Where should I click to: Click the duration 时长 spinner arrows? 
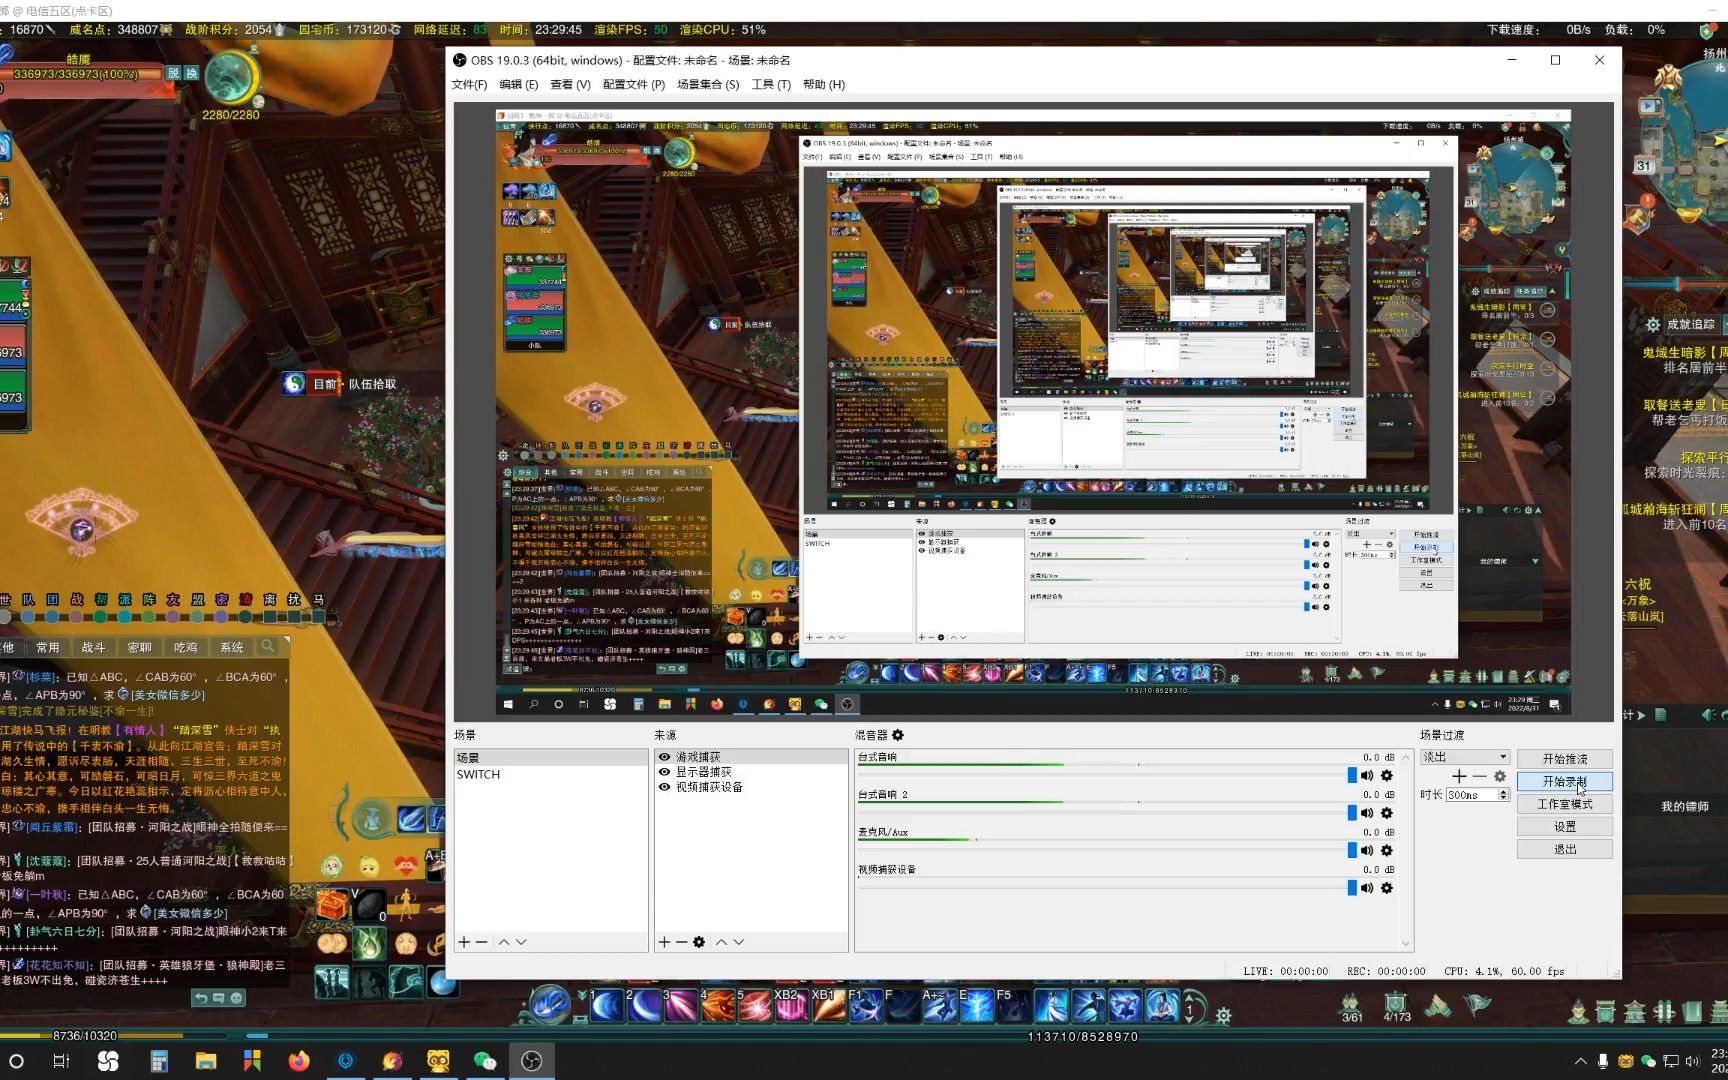click(1503, 795)
